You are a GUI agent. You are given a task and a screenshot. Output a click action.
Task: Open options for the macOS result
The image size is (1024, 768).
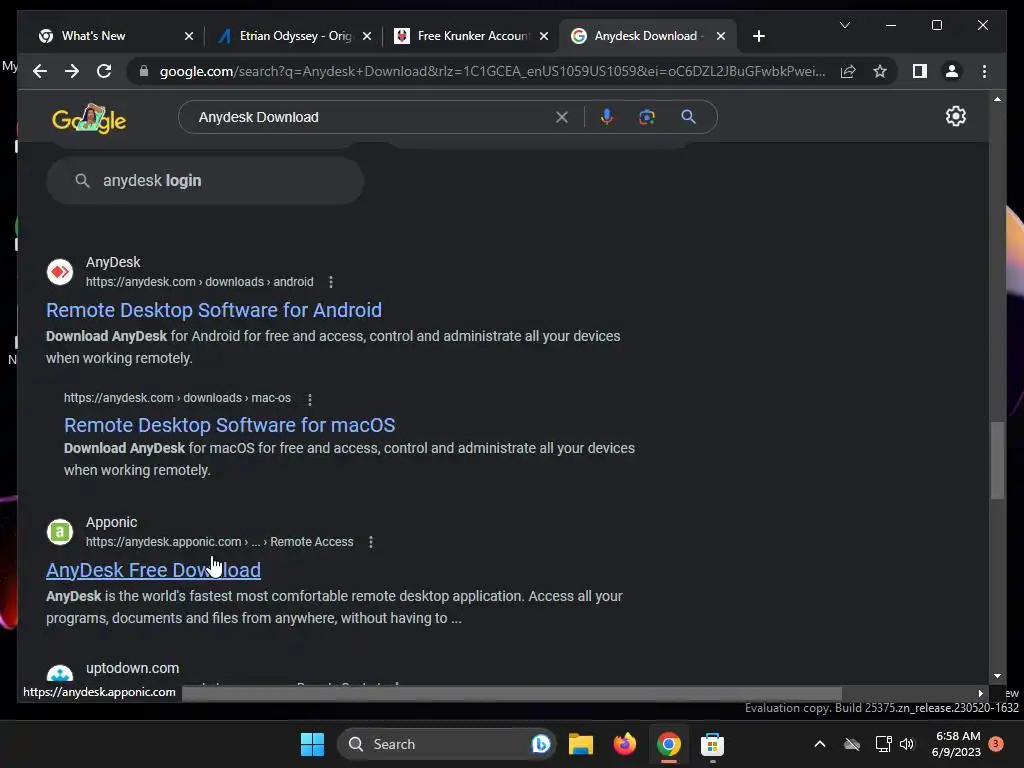(310, 398)
